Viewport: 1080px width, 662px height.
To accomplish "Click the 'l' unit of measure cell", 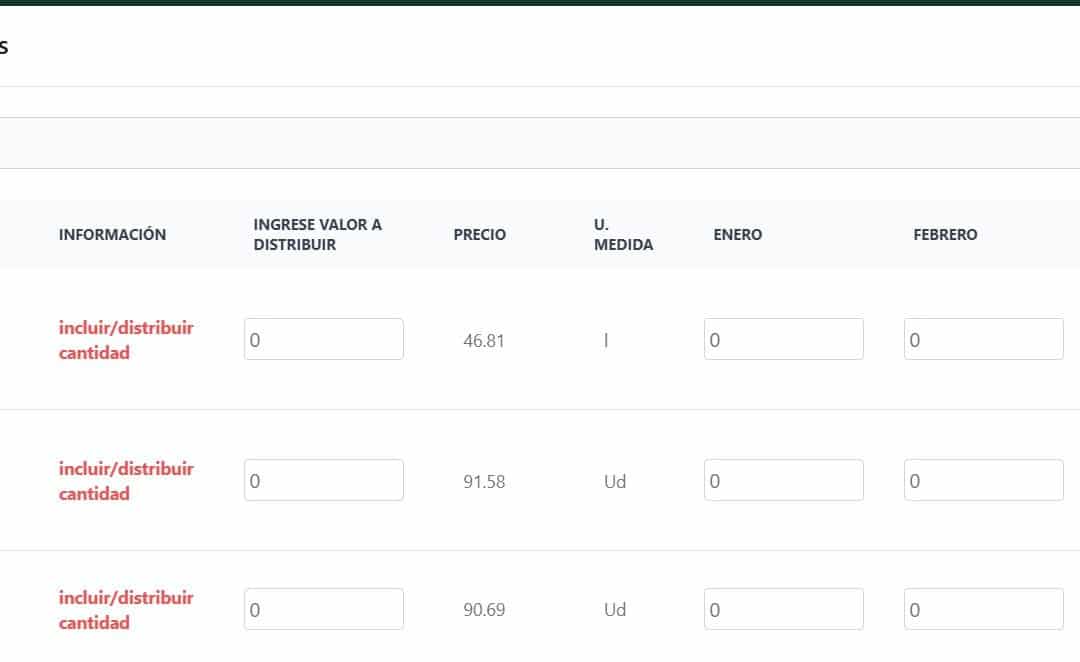I will pyautogui.click(x=606, y=341).
